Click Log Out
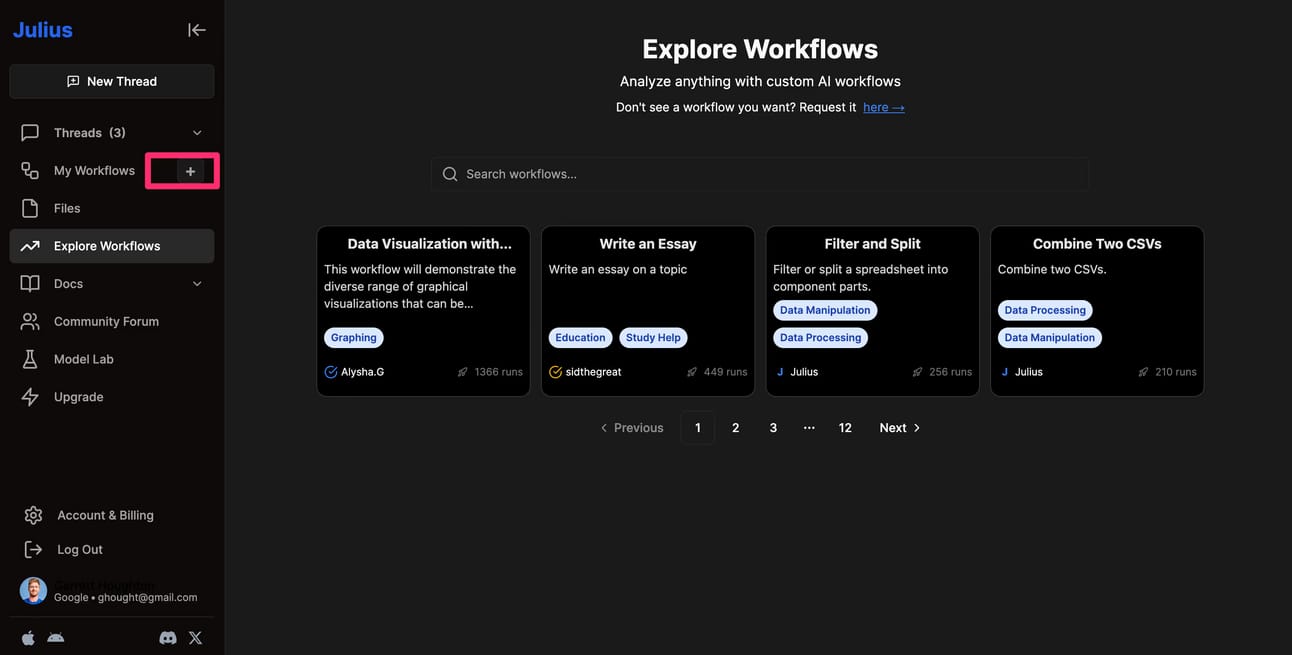1292x655 pixels. [x=80, y=549]
